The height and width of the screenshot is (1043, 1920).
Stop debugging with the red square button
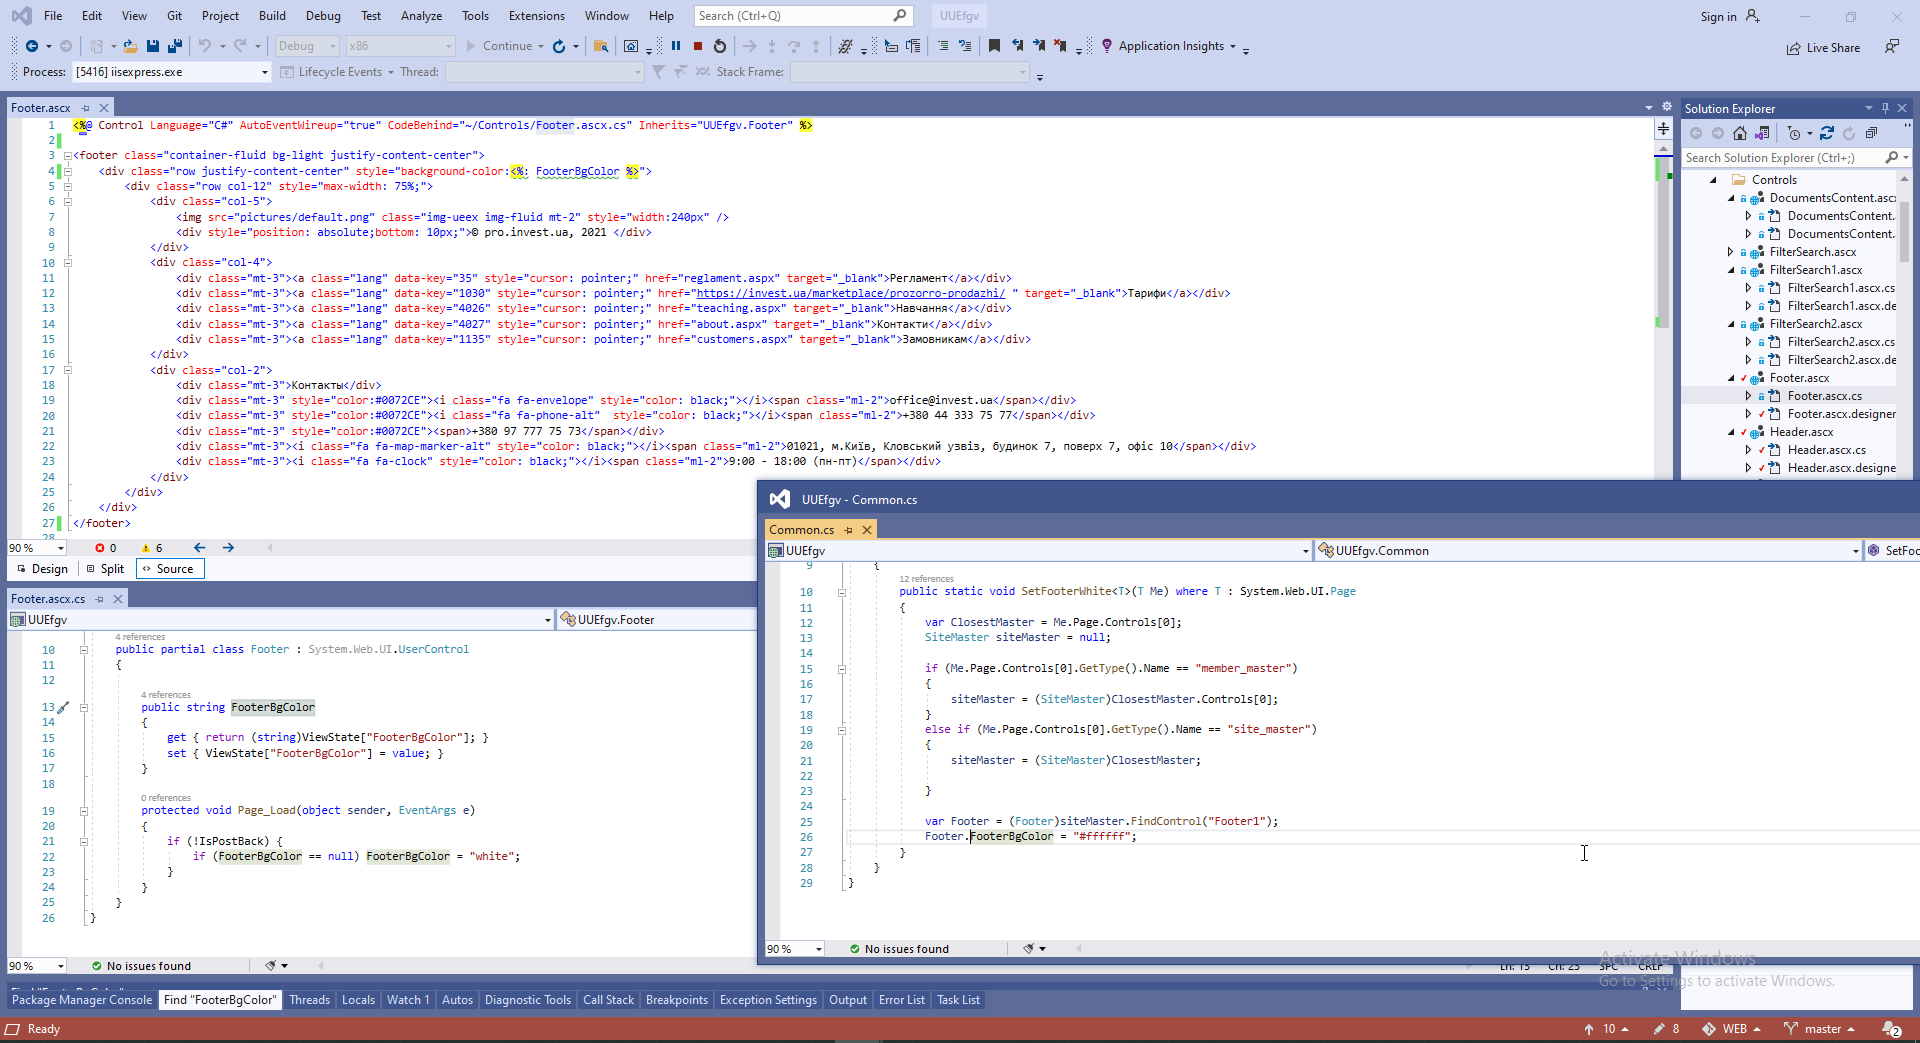click(x=698, y=46)
